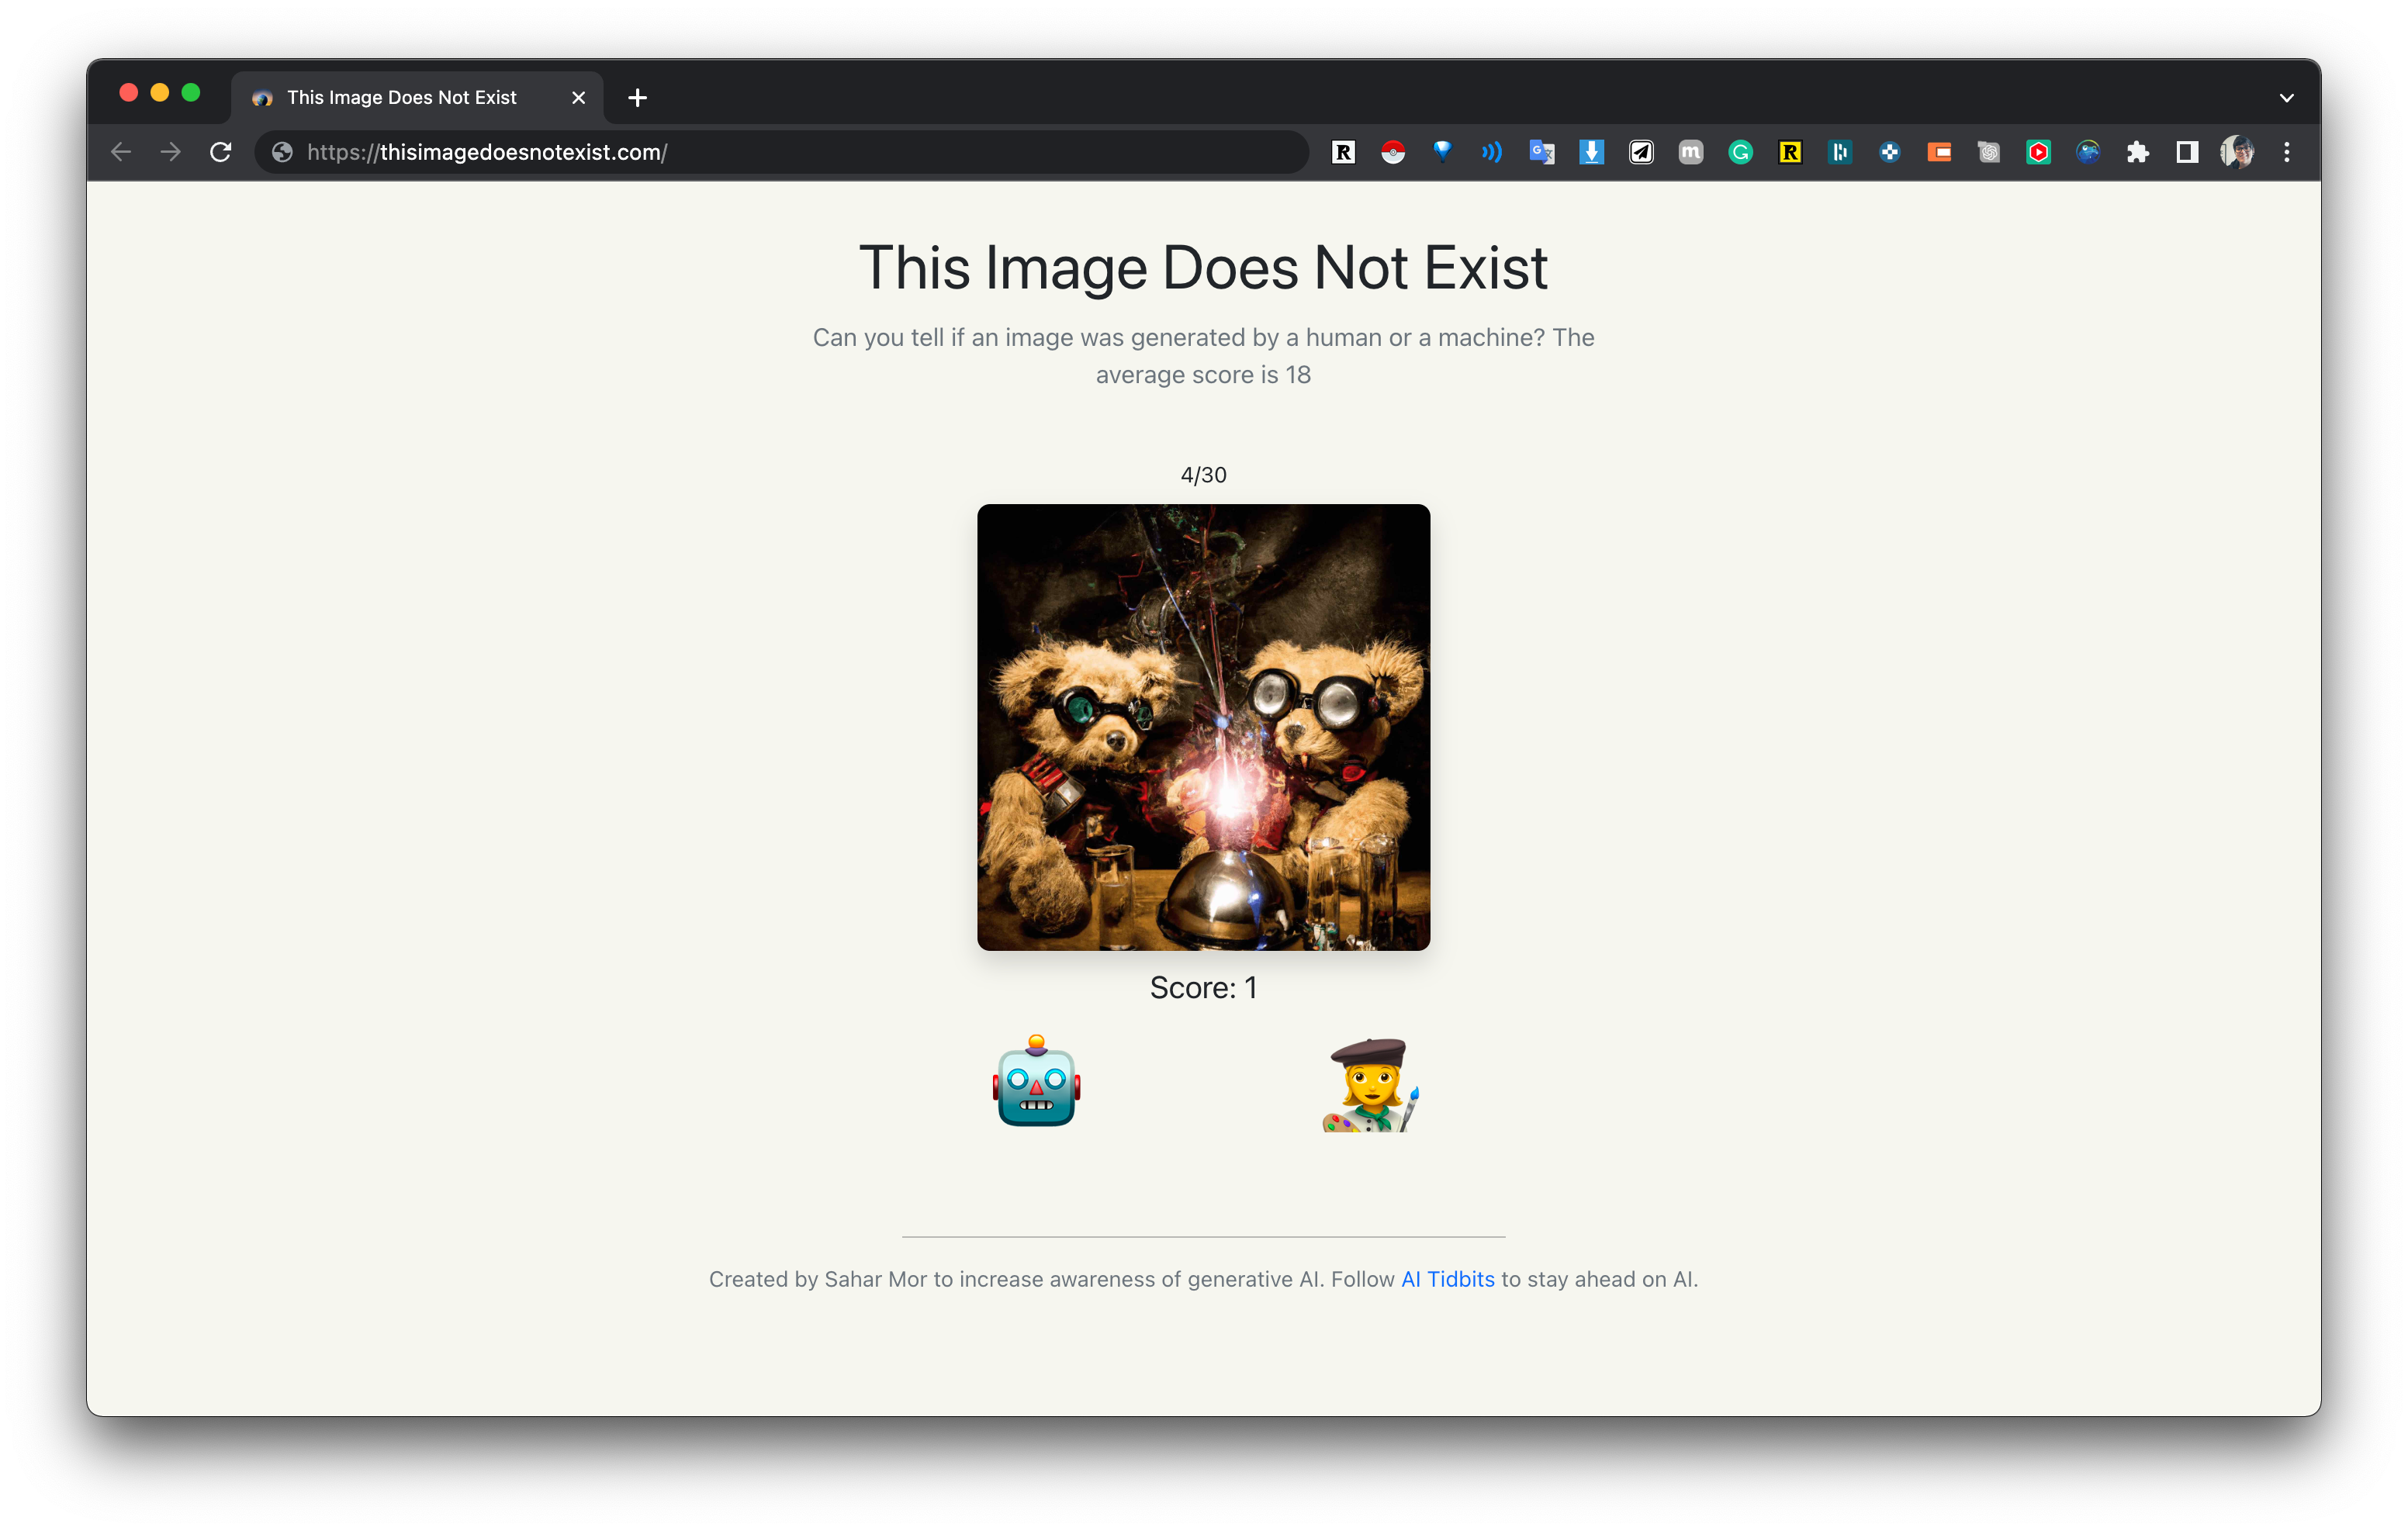Focus the thisimagedoesnotexist.com address bar
This screenshot has width=2408, height=1531.
click(781, 152)
